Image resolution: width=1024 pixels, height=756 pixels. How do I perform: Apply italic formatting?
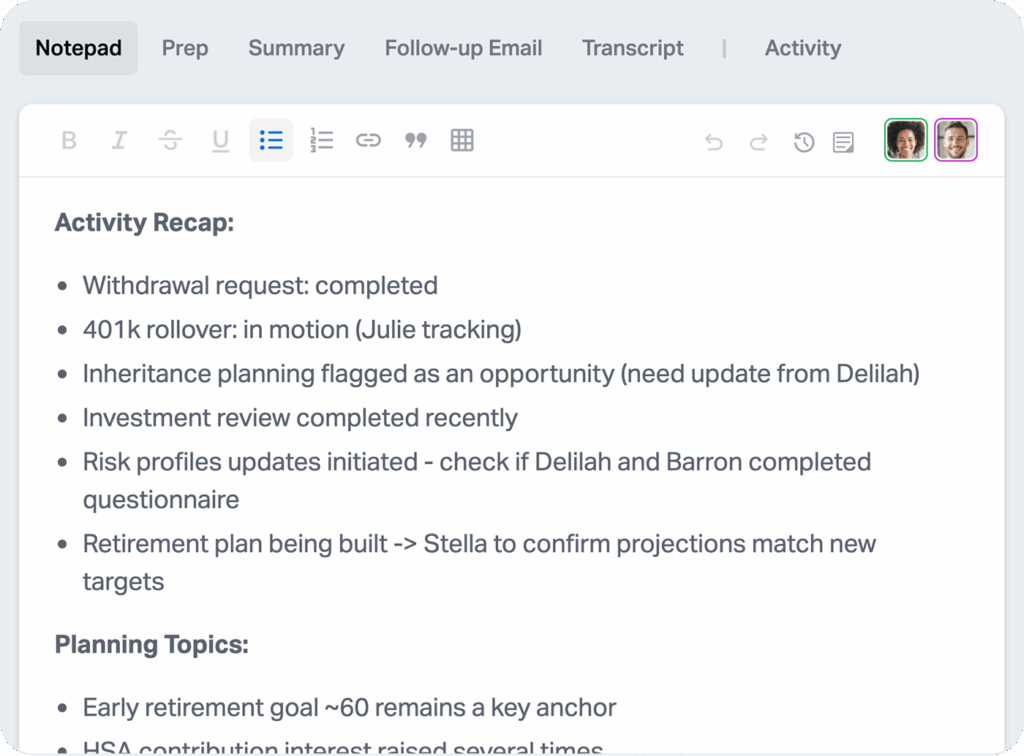tap(119, 141)
